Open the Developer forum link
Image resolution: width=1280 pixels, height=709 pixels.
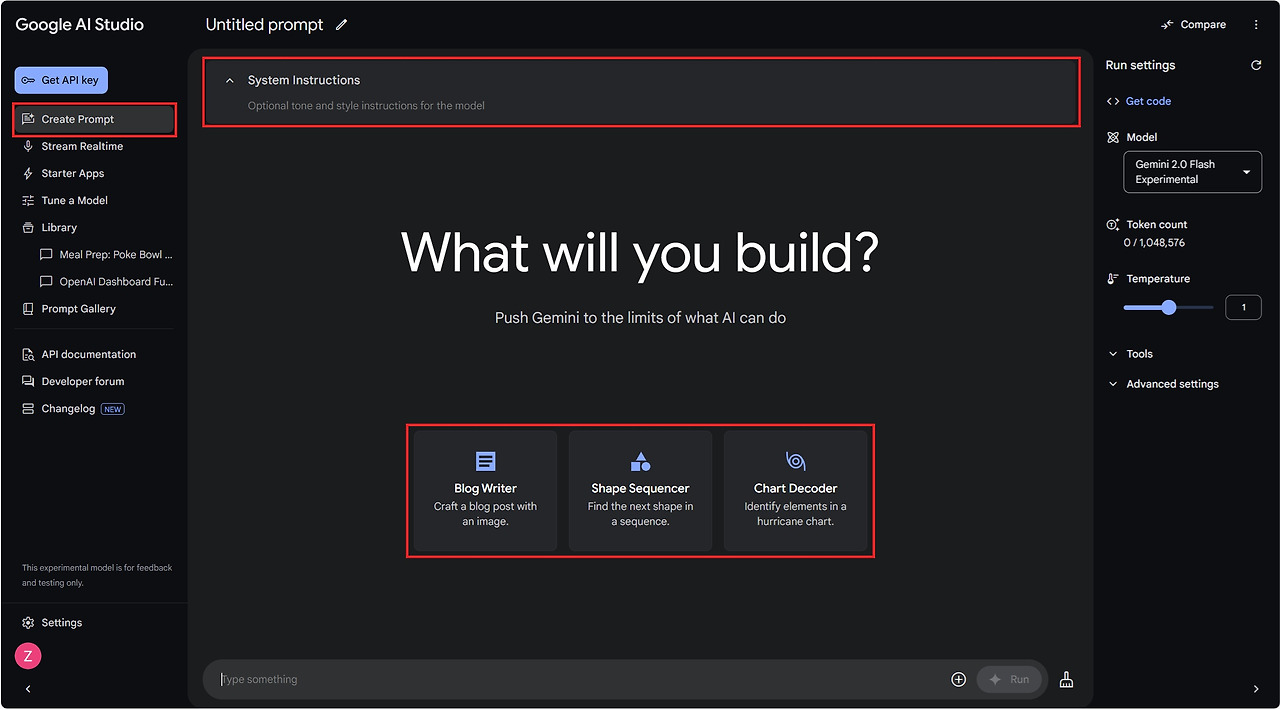click(x=83, y=381)
